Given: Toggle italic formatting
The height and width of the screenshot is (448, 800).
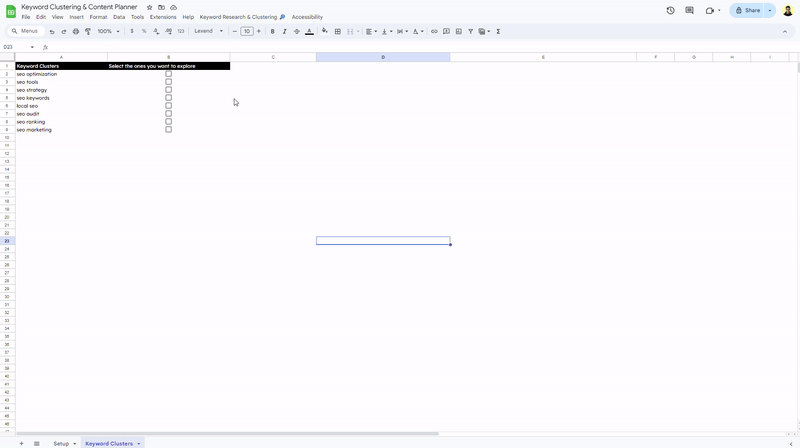Looking at the screenshot, I should (285, 32).
